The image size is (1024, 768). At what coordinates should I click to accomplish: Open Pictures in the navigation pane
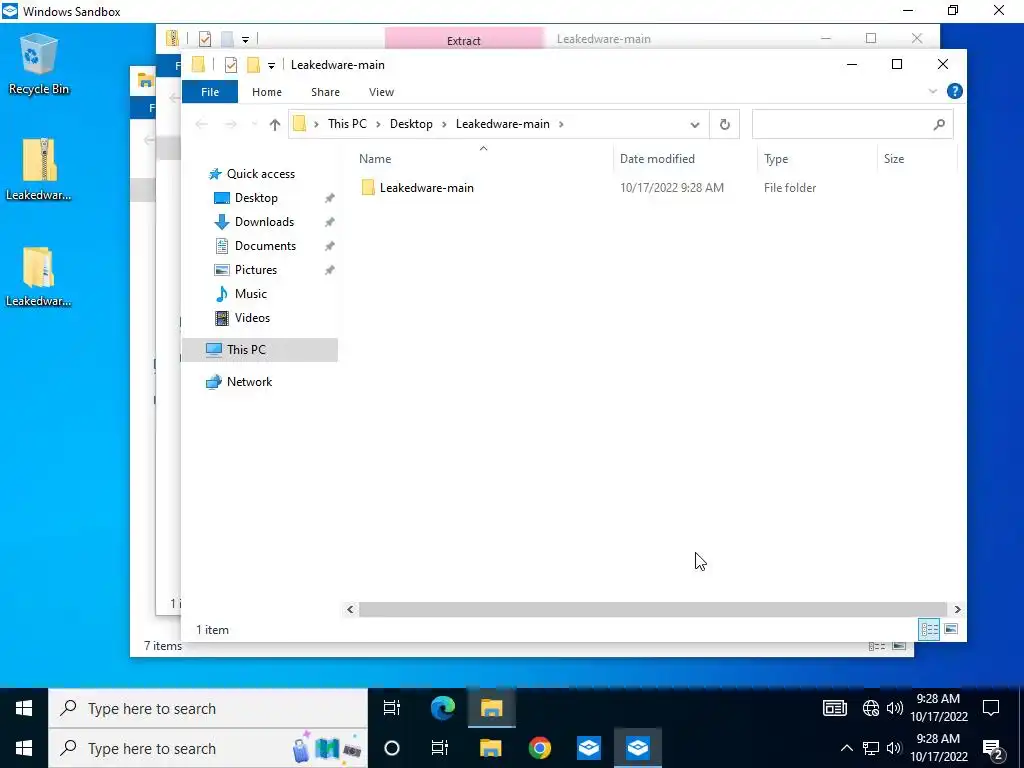255,270
